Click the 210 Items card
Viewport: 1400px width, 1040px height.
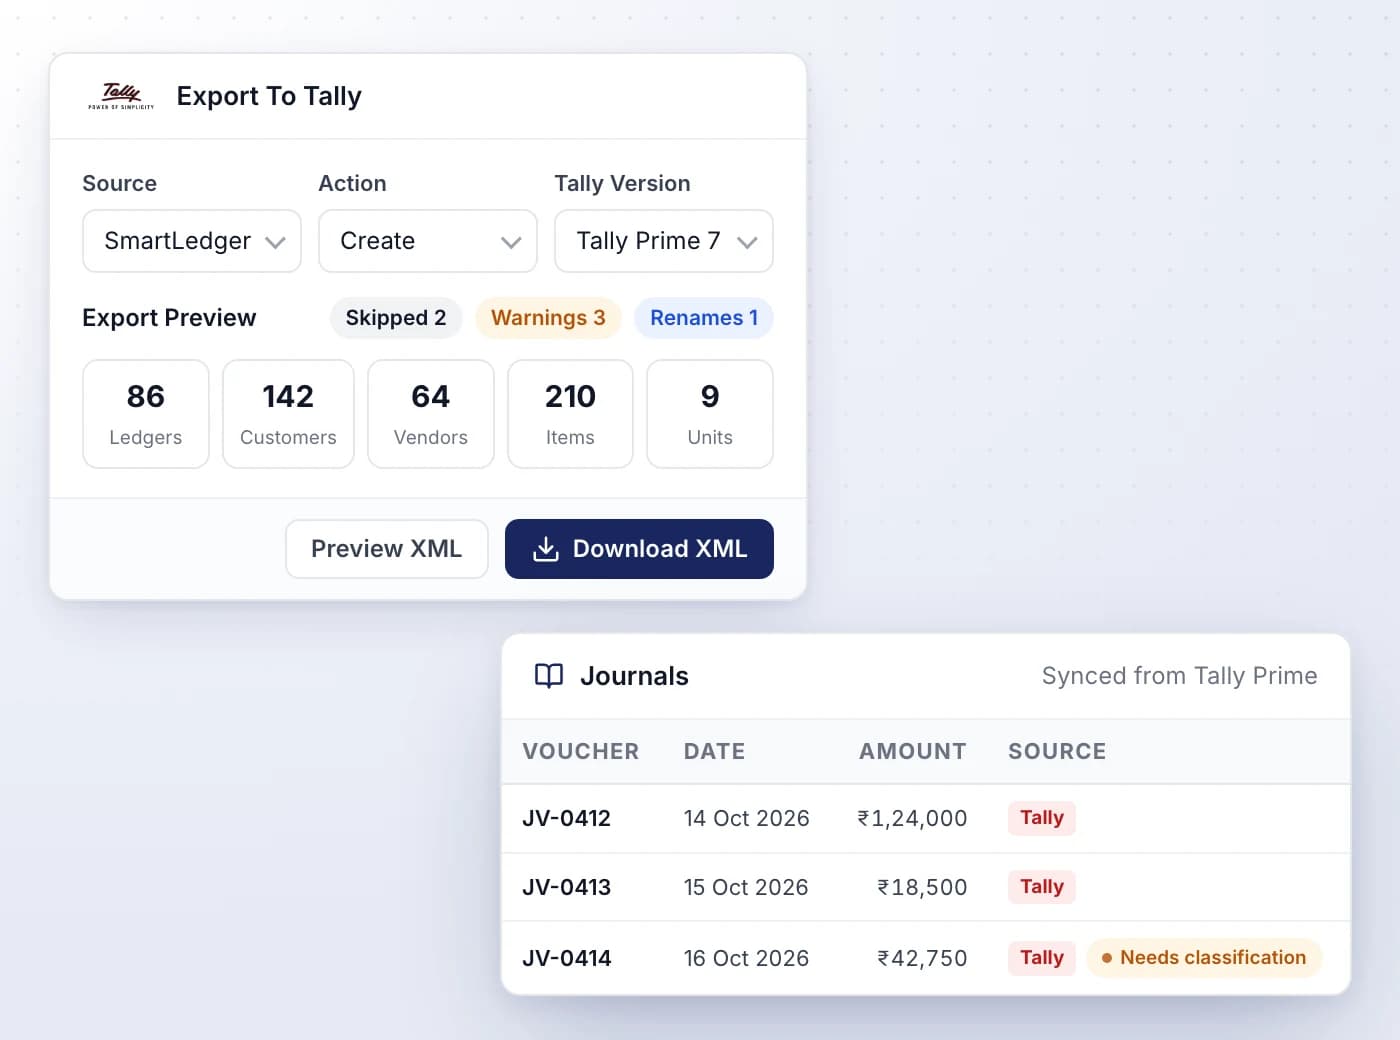(570, 414)
